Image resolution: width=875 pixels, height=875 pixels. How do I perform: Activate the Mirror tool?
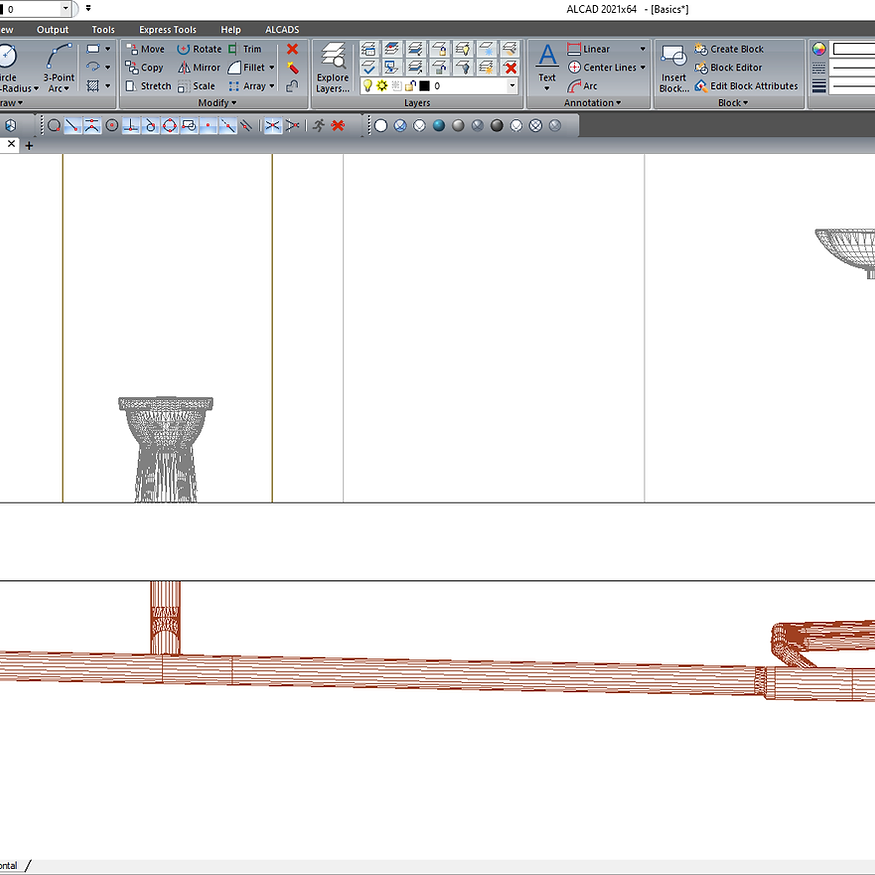point(199,68)
